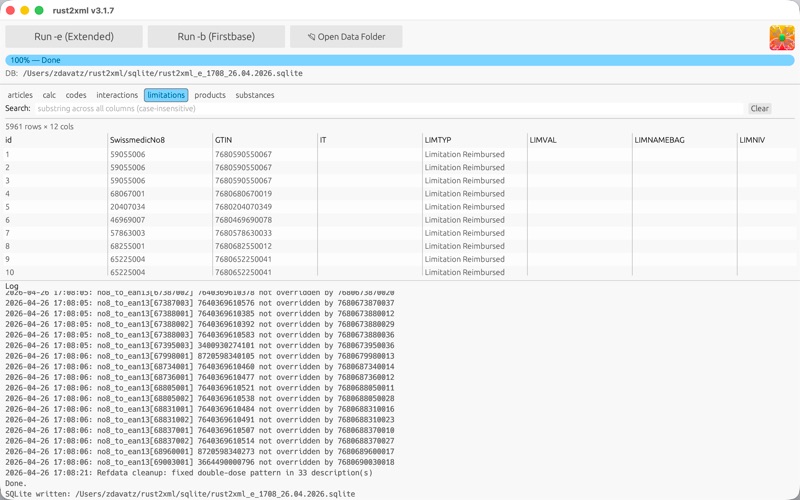Click log line no8_to_ean13[68960001]
Viewport: 800px width, 500px height.
click(x=199, y=452)
